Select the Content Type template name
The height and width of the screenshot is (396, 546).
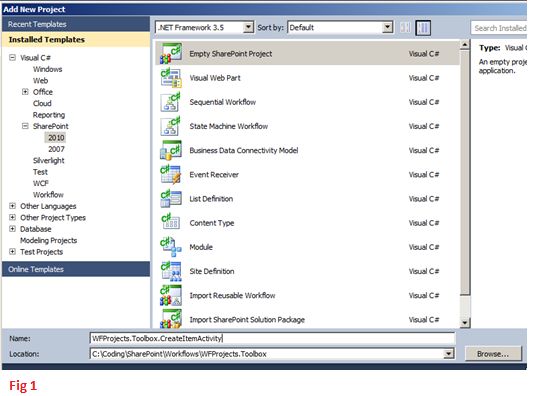click(212, 223)
